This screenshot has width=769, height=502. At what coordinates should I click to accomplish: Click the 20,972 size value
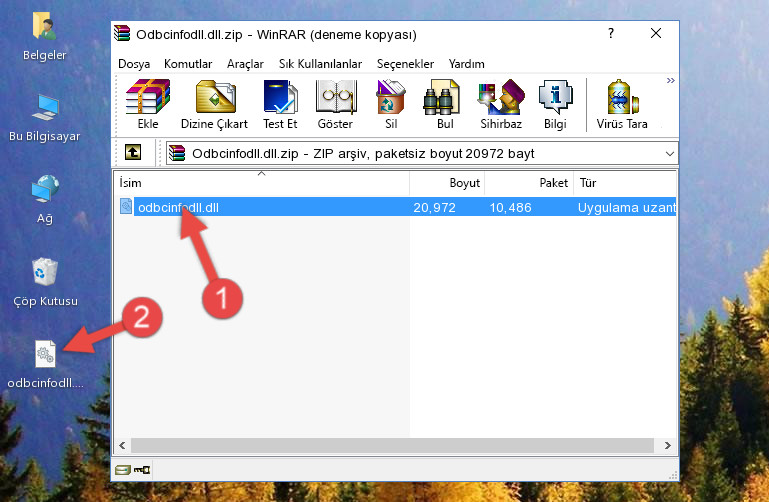435,207
